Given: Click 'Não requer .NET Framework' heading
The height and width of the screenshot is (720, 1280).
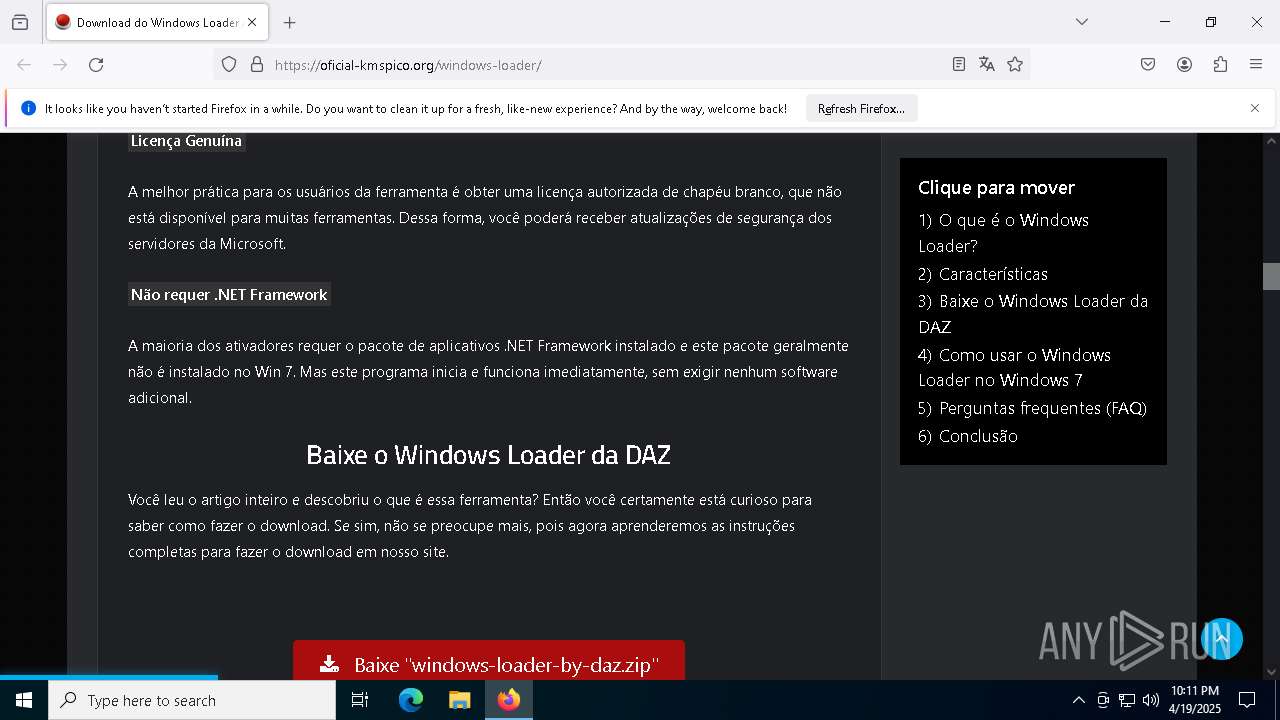Looking at the screenshot, I should coord(229,295).
